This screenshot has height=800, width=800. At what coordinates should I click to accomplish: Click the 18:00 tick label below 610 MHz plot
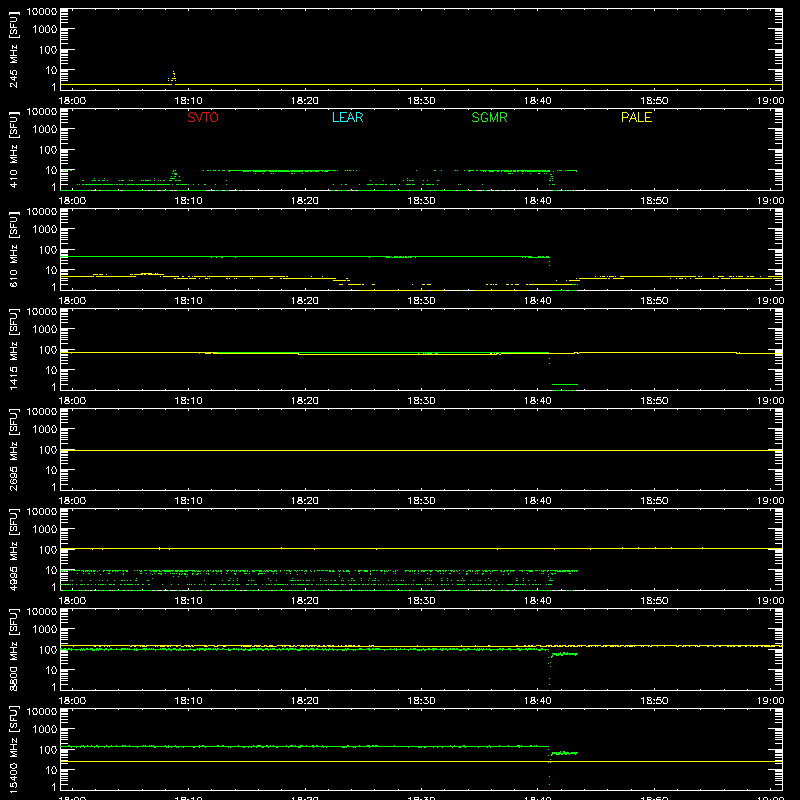click(x=72, y=301)
